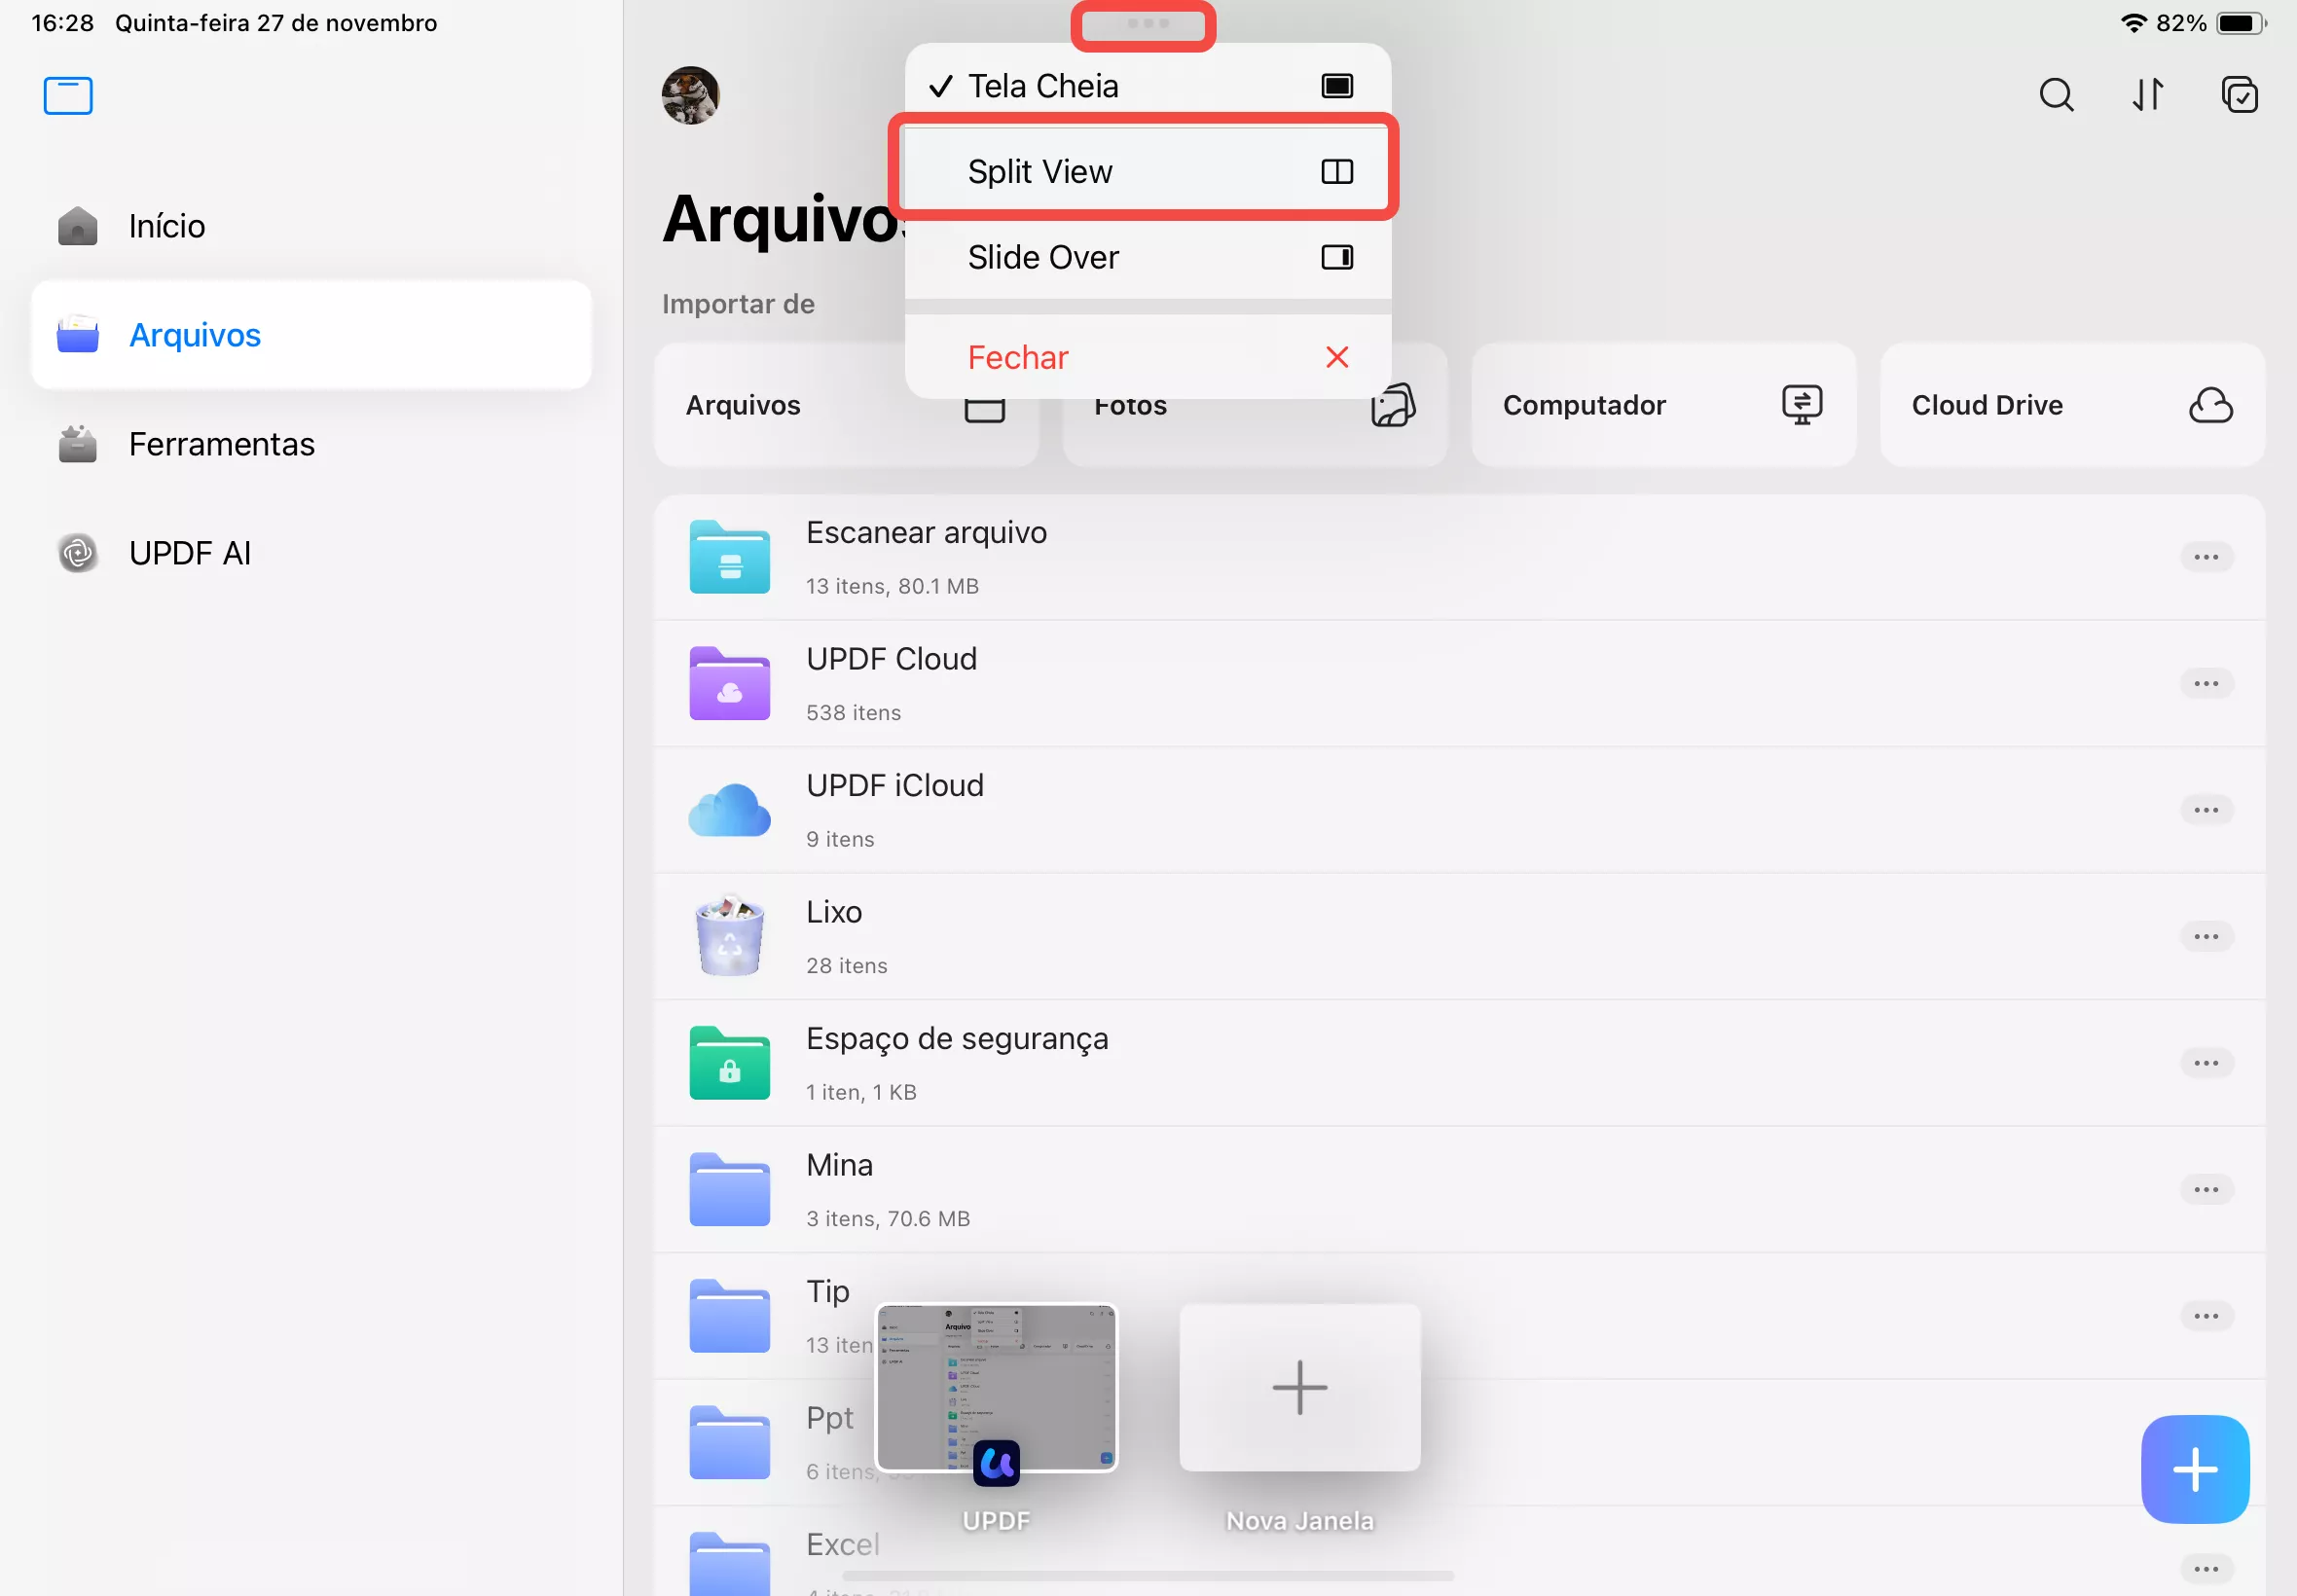
Task: Toggle the sidebar panel icon
Action: tap(68, 96)
